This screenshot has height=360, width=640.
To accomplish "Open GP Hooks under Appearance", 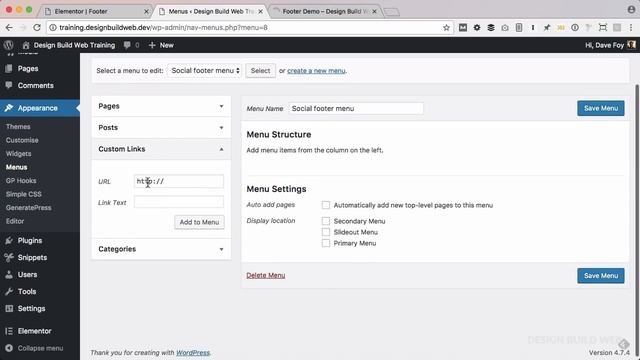I will [21, 180].
